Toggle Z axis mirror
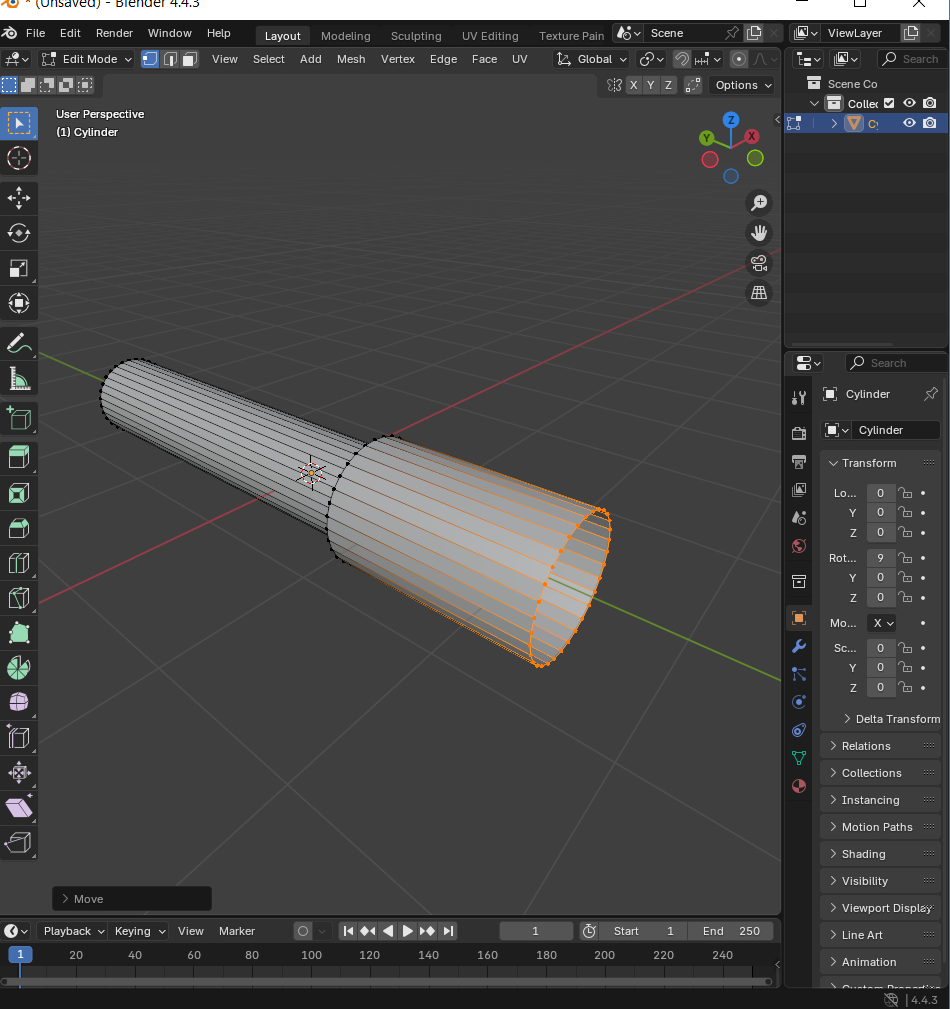 (x=668, y=85)
